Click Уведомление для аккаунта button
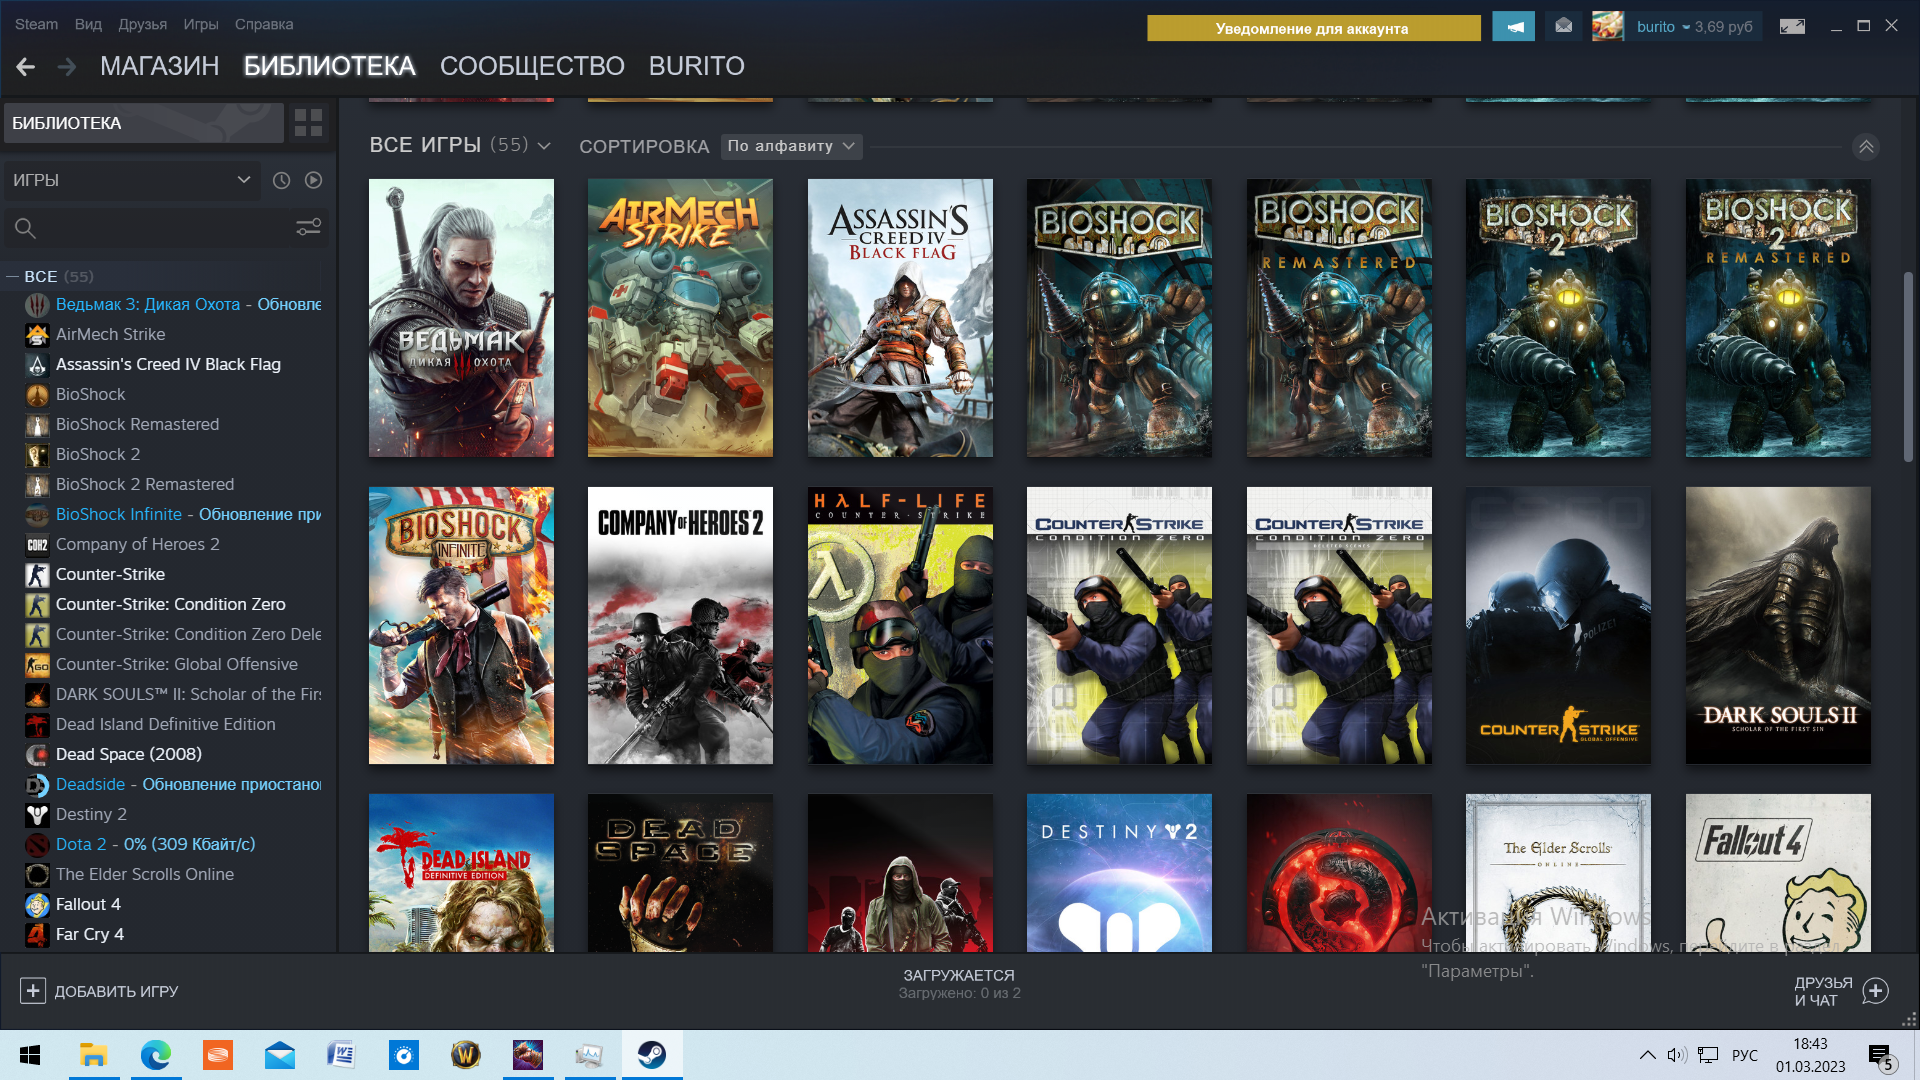 coord(1313,28)
